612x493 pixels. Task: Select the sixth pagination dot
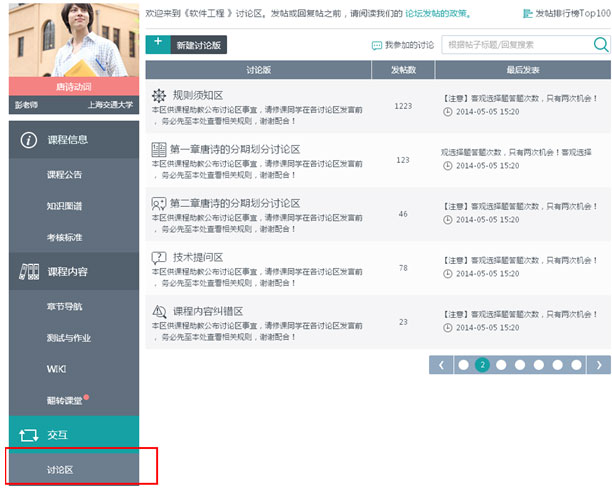(557, 365)
